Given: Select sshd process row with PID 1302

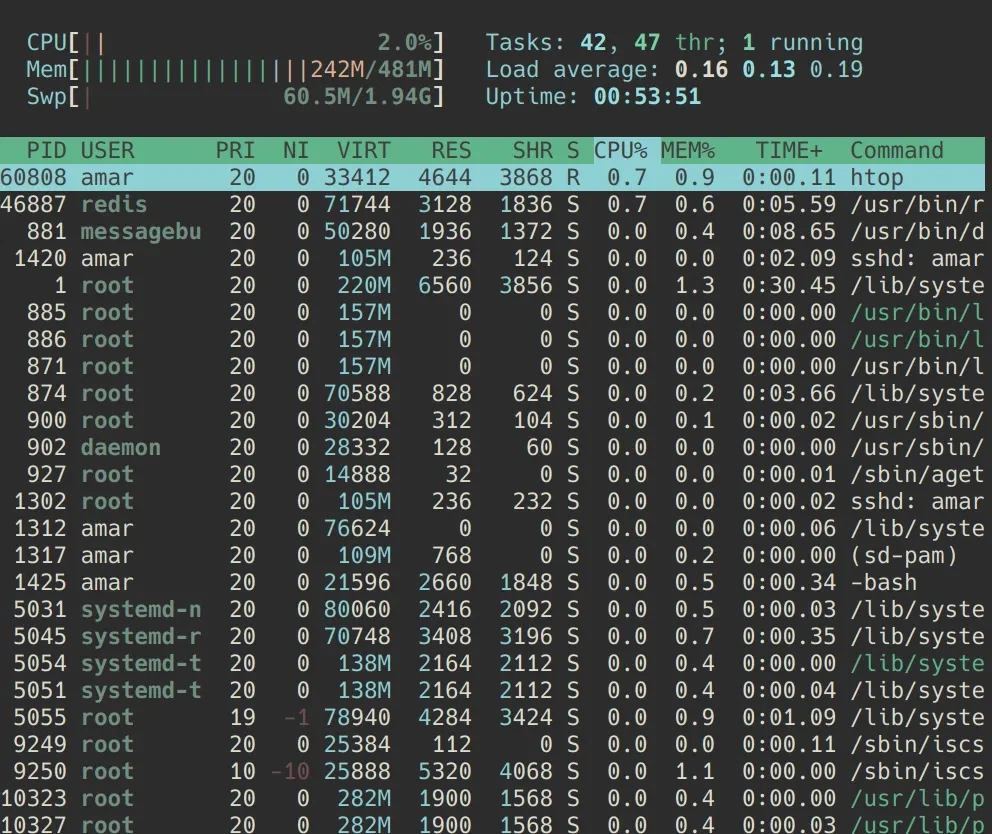Looking at the screenshot, I should (492, 501).
